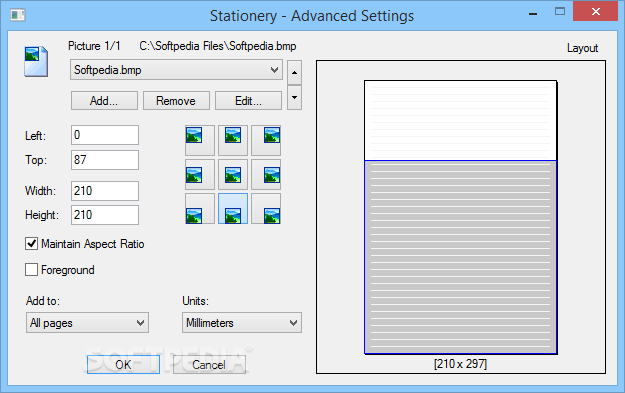Minimize the Stationery window

click(x=533, y=14)
